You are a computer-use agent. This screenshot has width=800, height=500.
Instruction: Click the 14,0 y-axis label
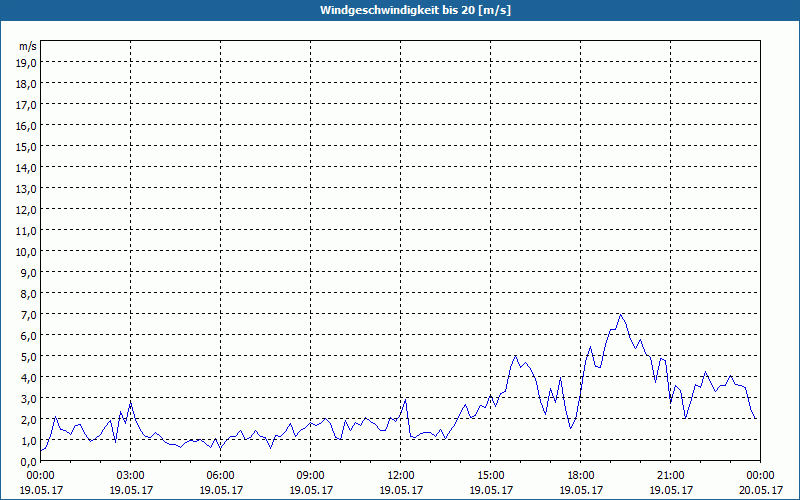point(27,167)
